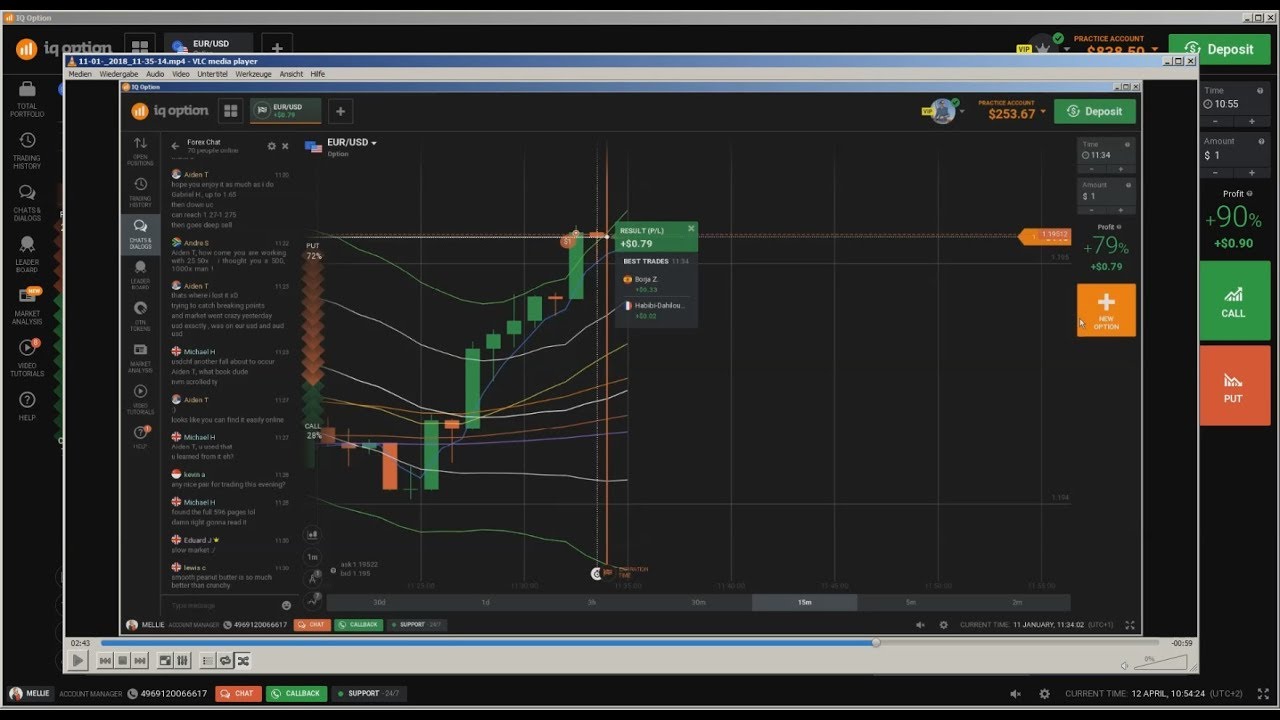Open the VLC Audio menu
This screenshot has width=1280, height=720.
[x=155, y=74]
